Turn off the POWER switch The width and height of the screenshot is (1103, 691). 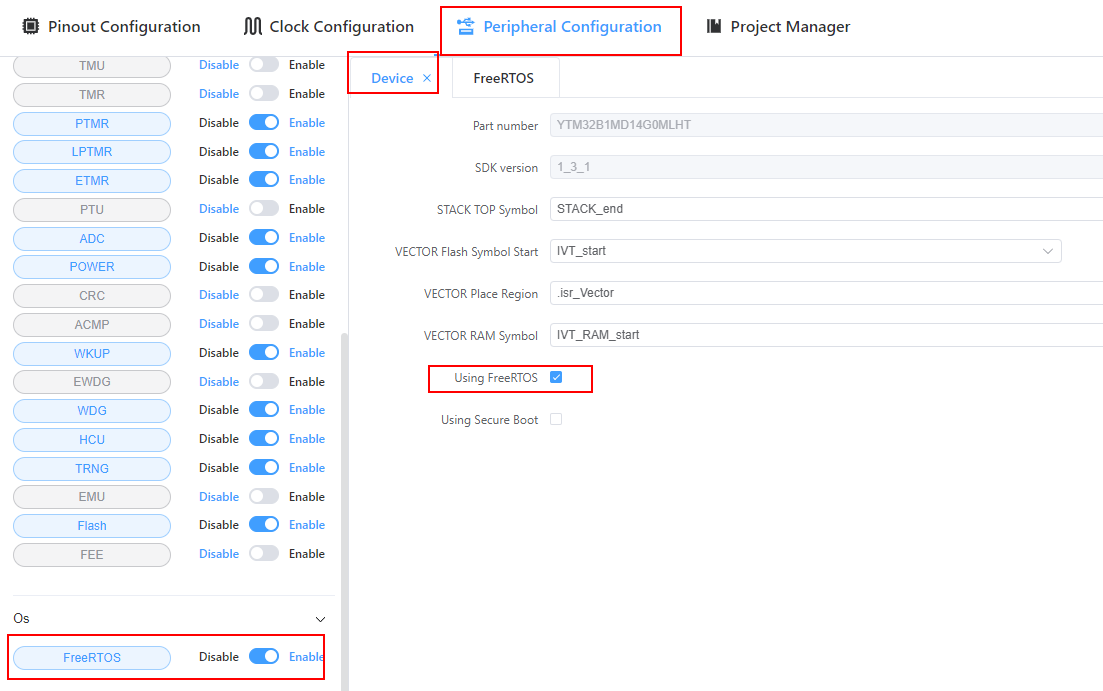pyautogui.click(x=264, y=266)
